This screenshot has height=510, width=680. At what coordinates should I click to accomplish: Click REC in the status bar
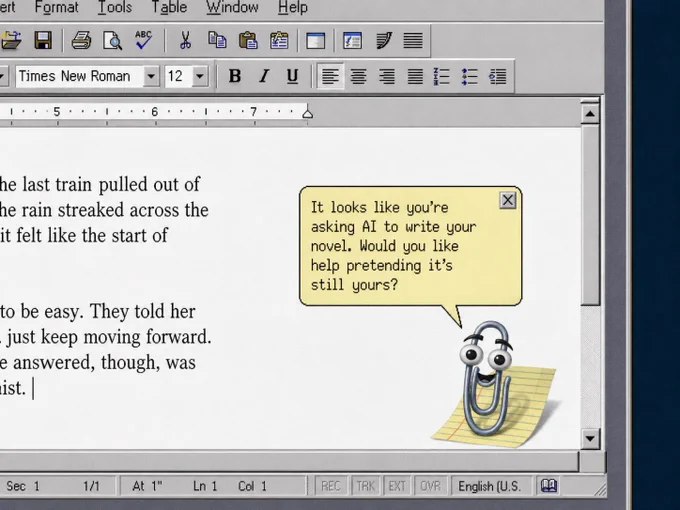[330, 486]
